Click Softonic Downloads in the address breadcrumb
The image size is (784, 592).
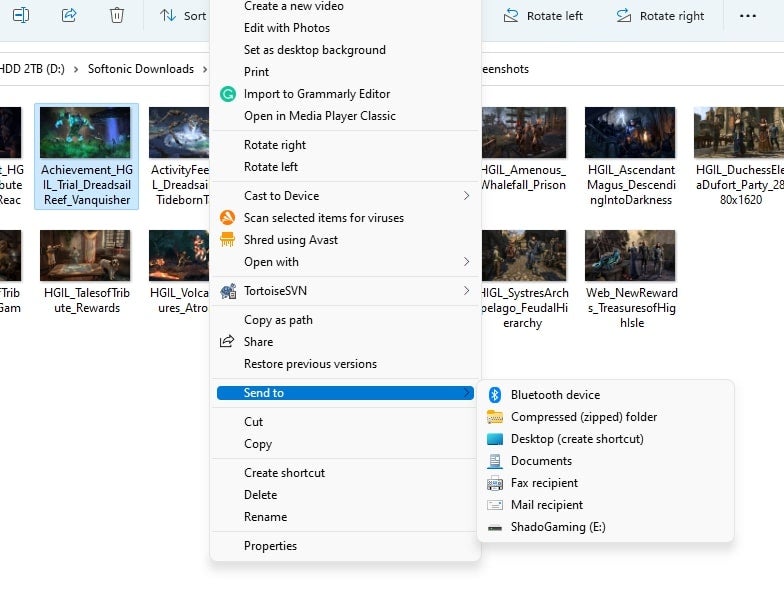tap(140, 69)
